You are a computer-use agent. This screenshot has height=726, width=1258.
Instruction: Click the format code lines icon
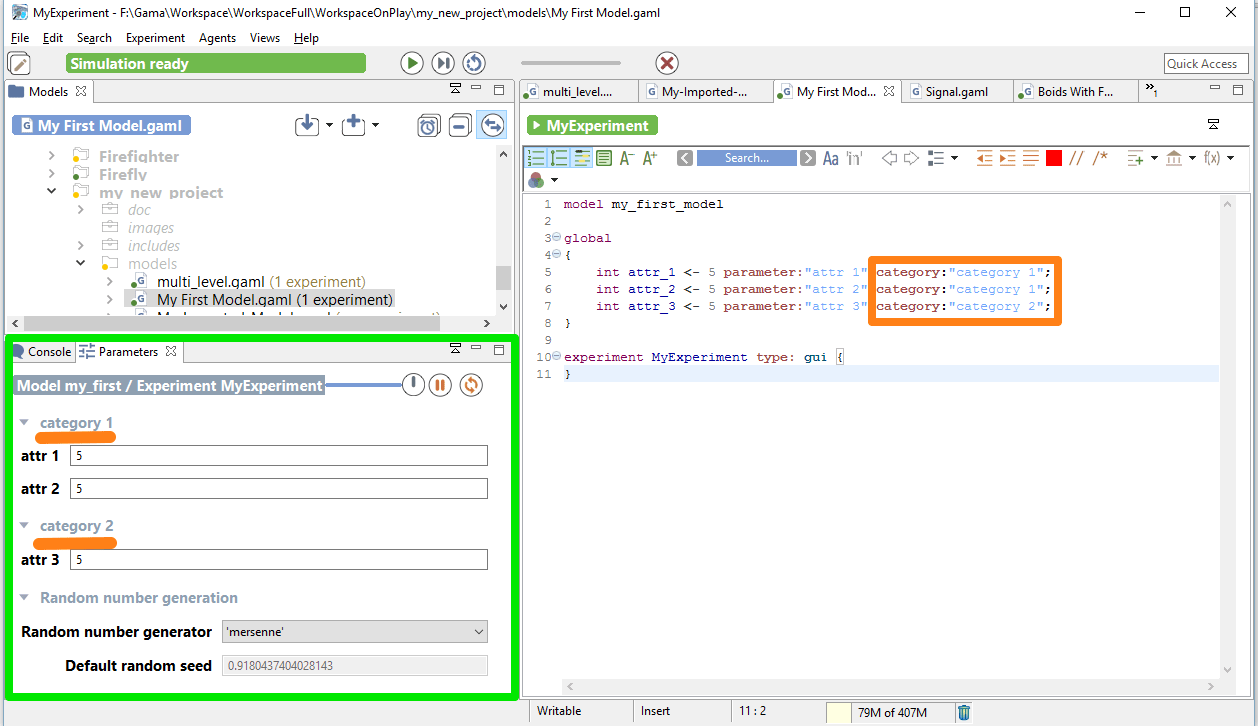pos(1031,158)
